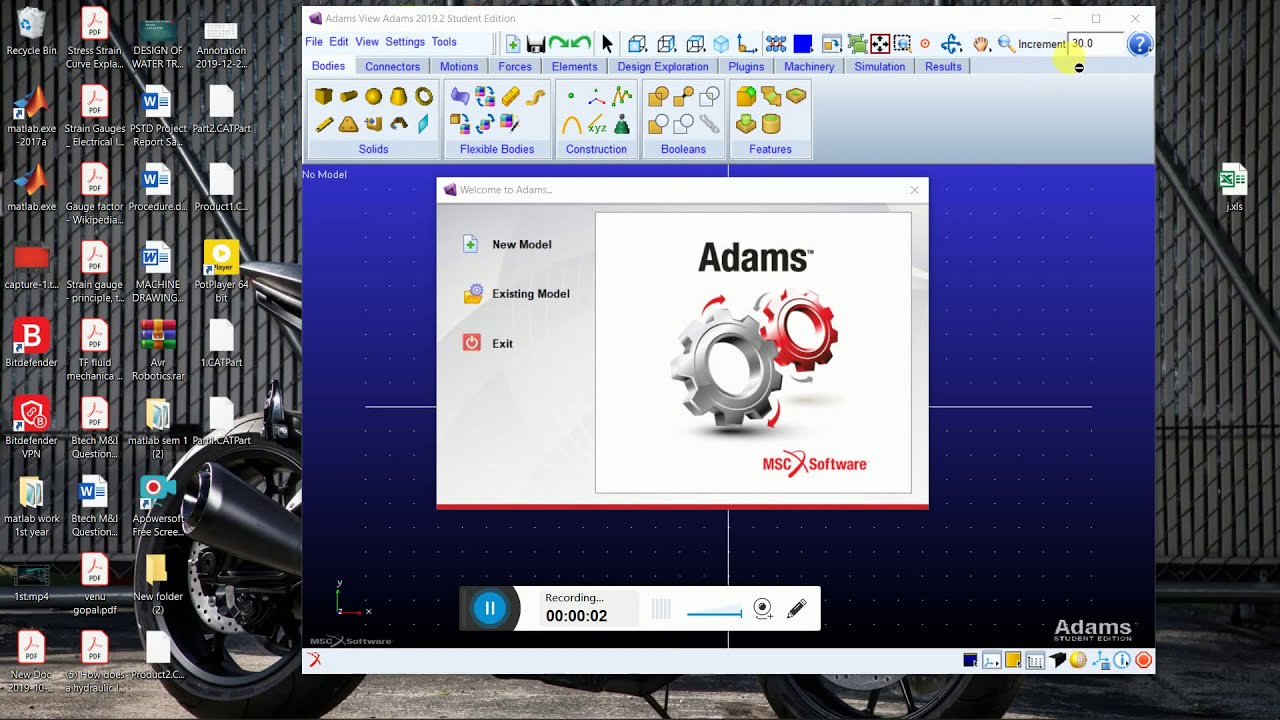
Task: Click the xyz Spline construction tool
Action: click(x=597, y=124)
